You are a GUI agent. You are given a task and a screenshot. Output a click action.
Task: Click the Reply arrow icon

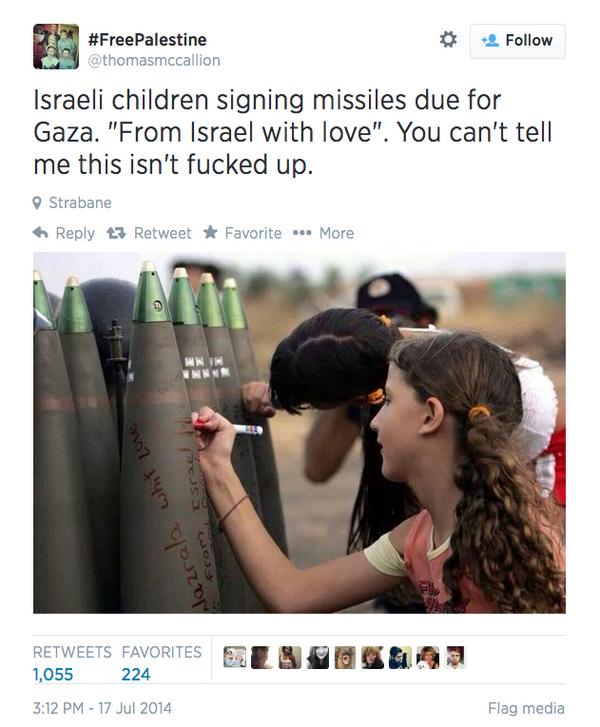point(41,233)
